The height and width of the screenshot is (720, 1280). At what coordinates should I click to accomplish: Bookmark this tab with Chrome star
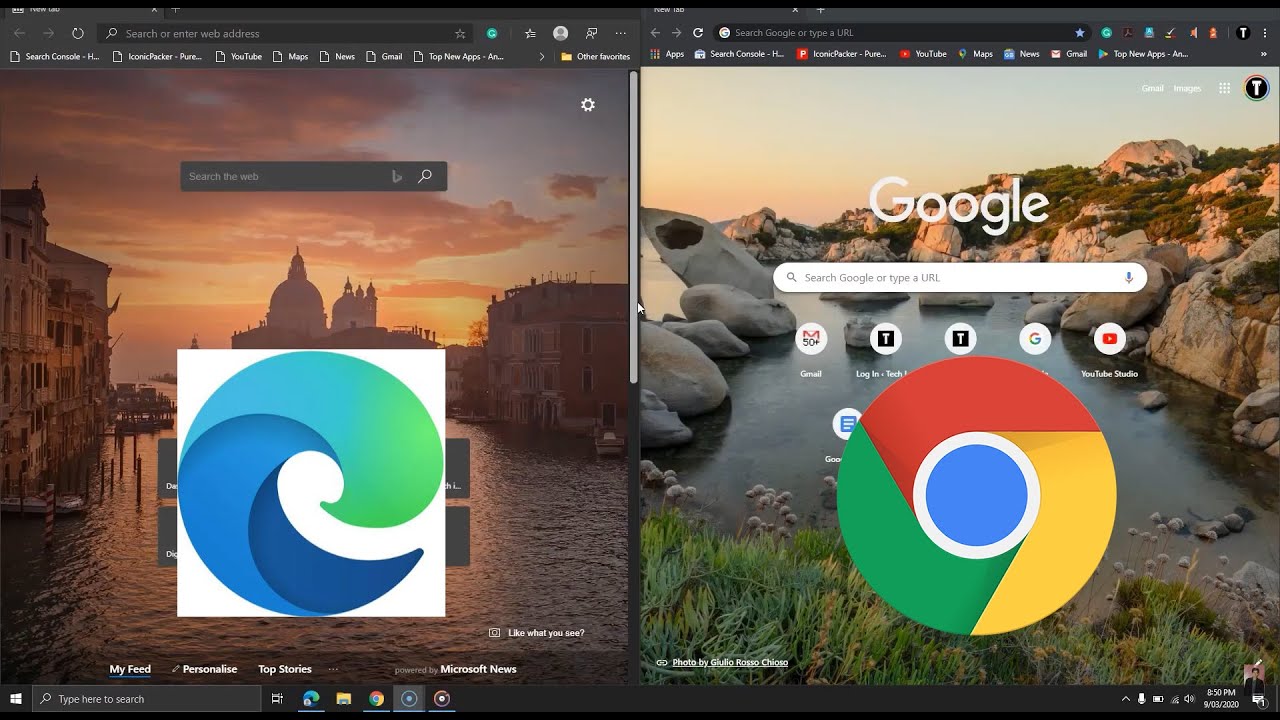pyautogui.click(x=1079, y=32)
